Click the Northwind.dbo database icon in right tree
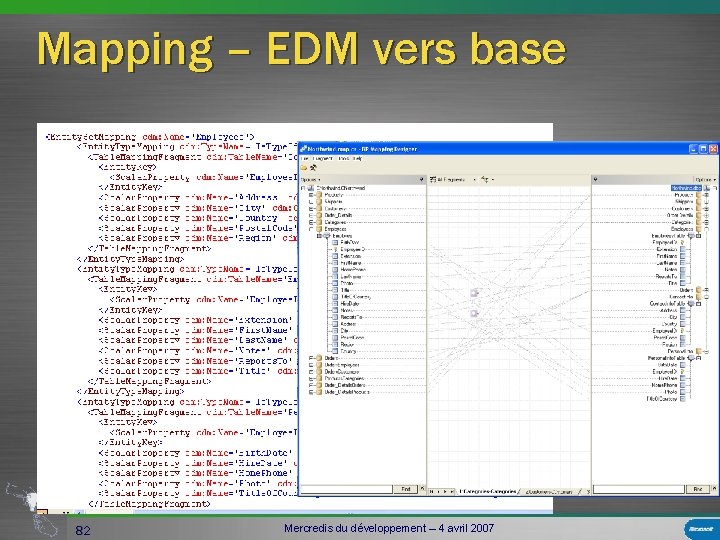 (x=707, y=188)
